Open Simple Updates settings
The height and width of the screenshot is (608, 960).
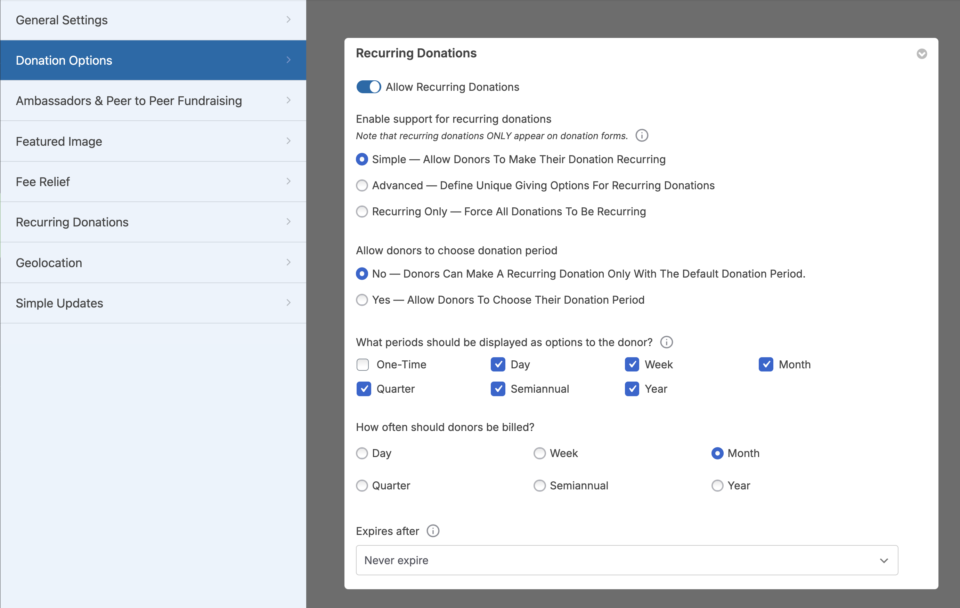click(x=153, y=303)
